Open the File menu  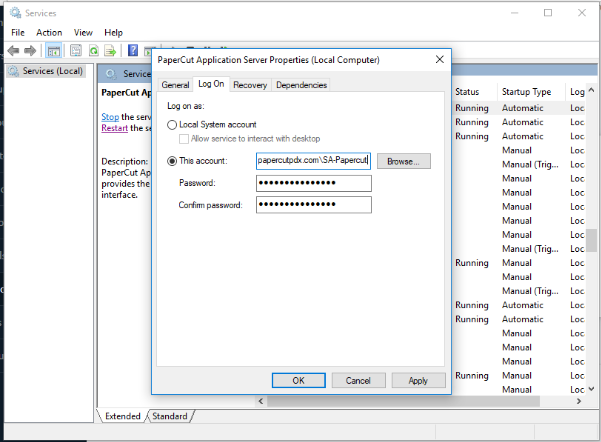(18, 33)
